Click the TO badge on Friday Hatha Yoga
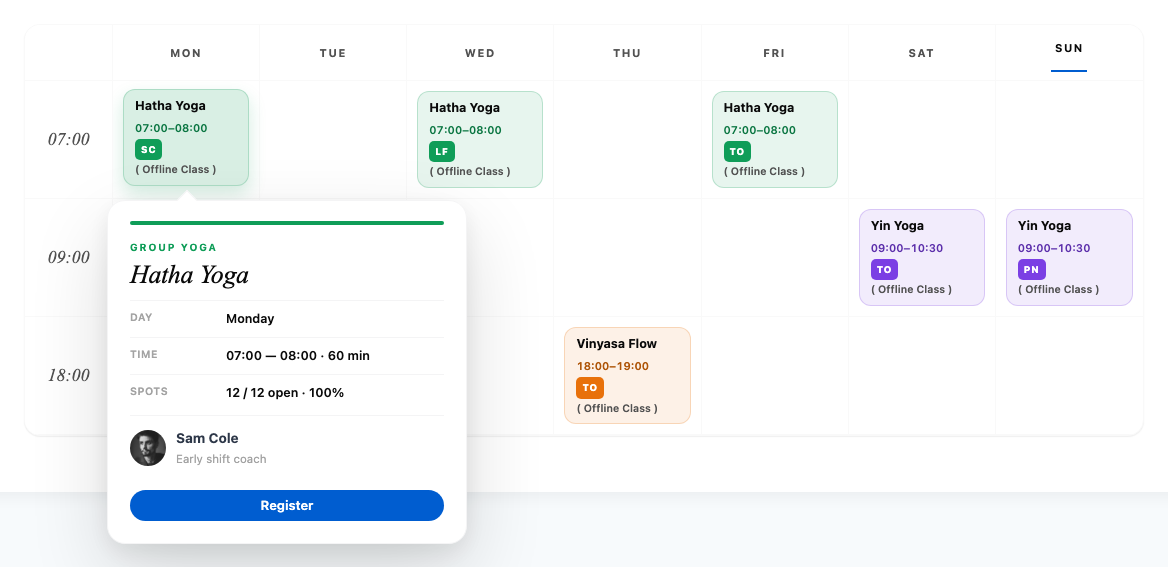The height and width of the screenshot is (567, 1168). (737, 151)
